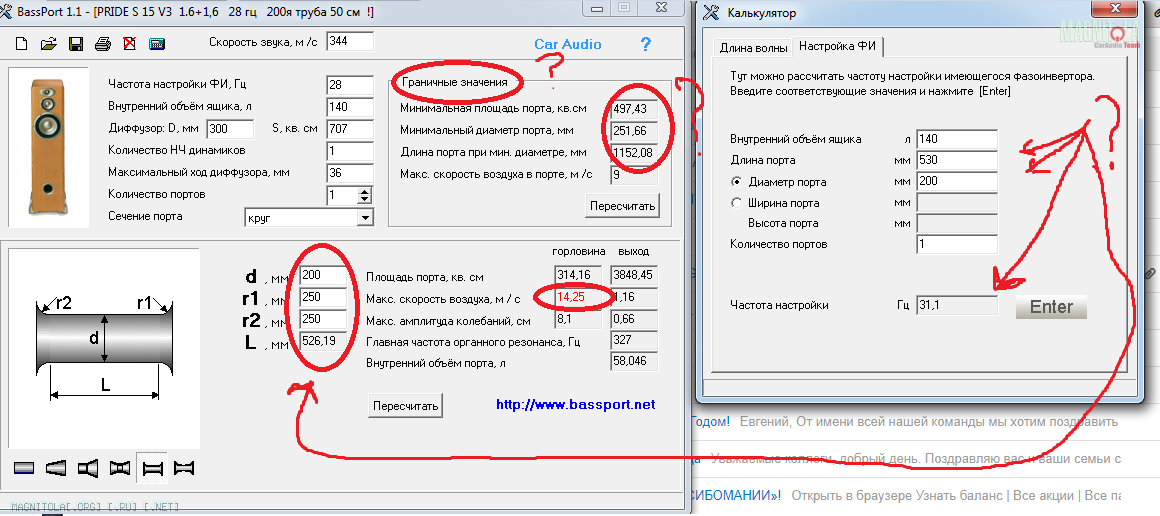This screenshot has width=1160, height=516.
Task: Click the 'Длина порта' field in calculator
Action: click(x=955, y=160)
